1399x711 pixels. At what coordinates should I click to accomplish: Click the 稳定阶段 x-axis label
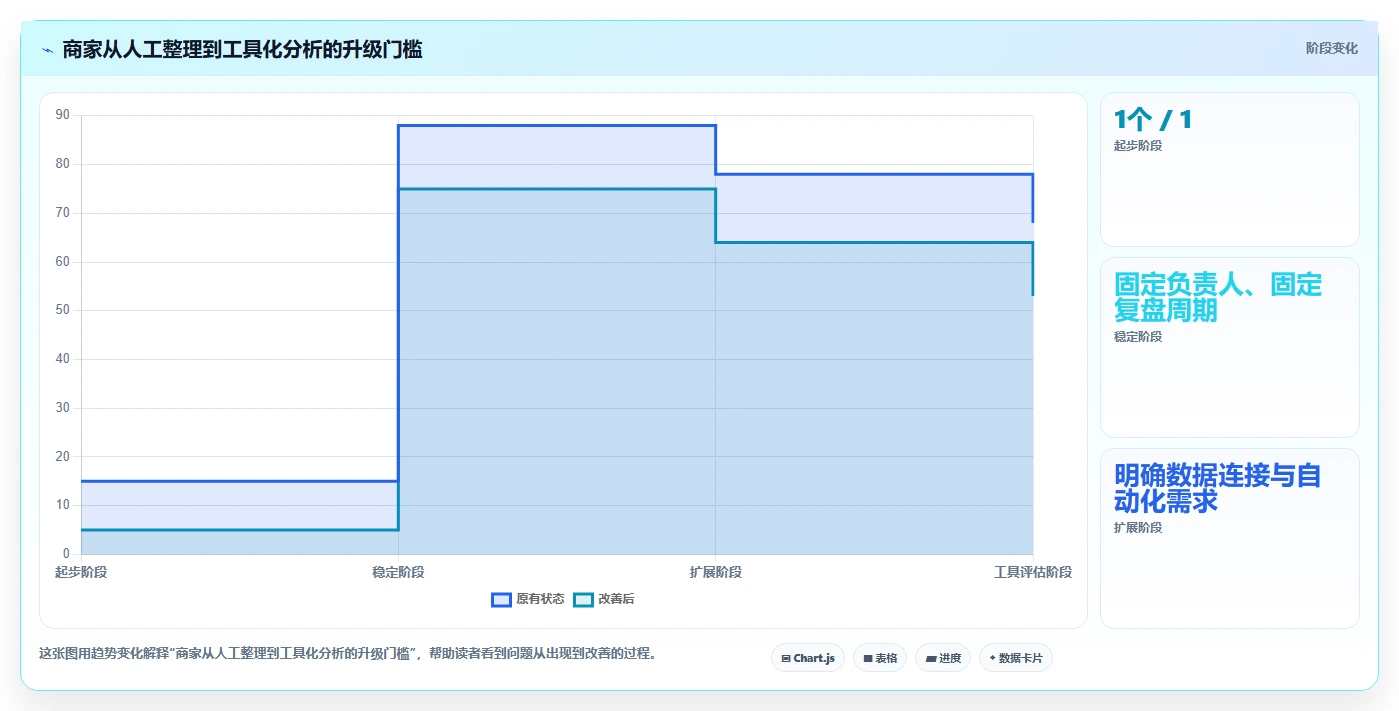coord(398,572)
